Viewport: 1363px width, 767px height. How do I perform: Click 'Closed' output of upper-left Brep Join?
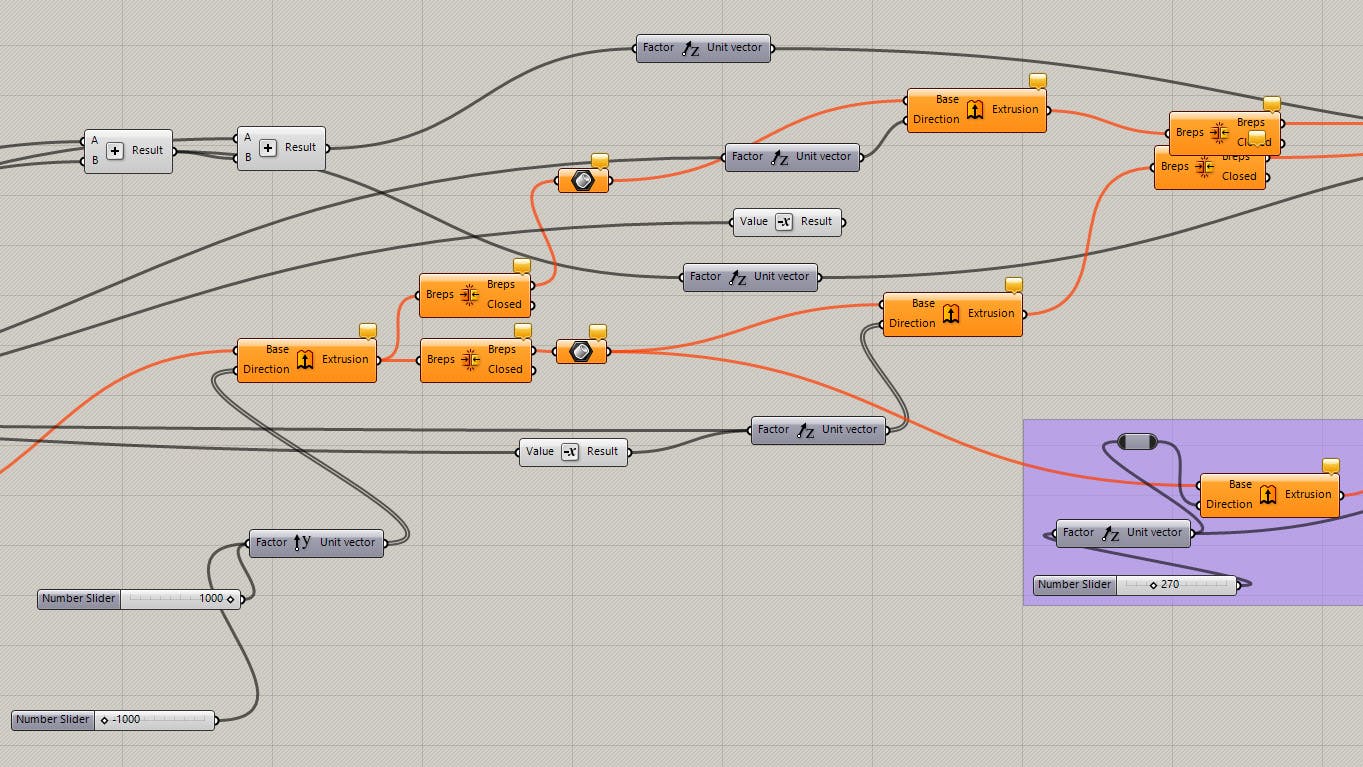coord(504,305)
